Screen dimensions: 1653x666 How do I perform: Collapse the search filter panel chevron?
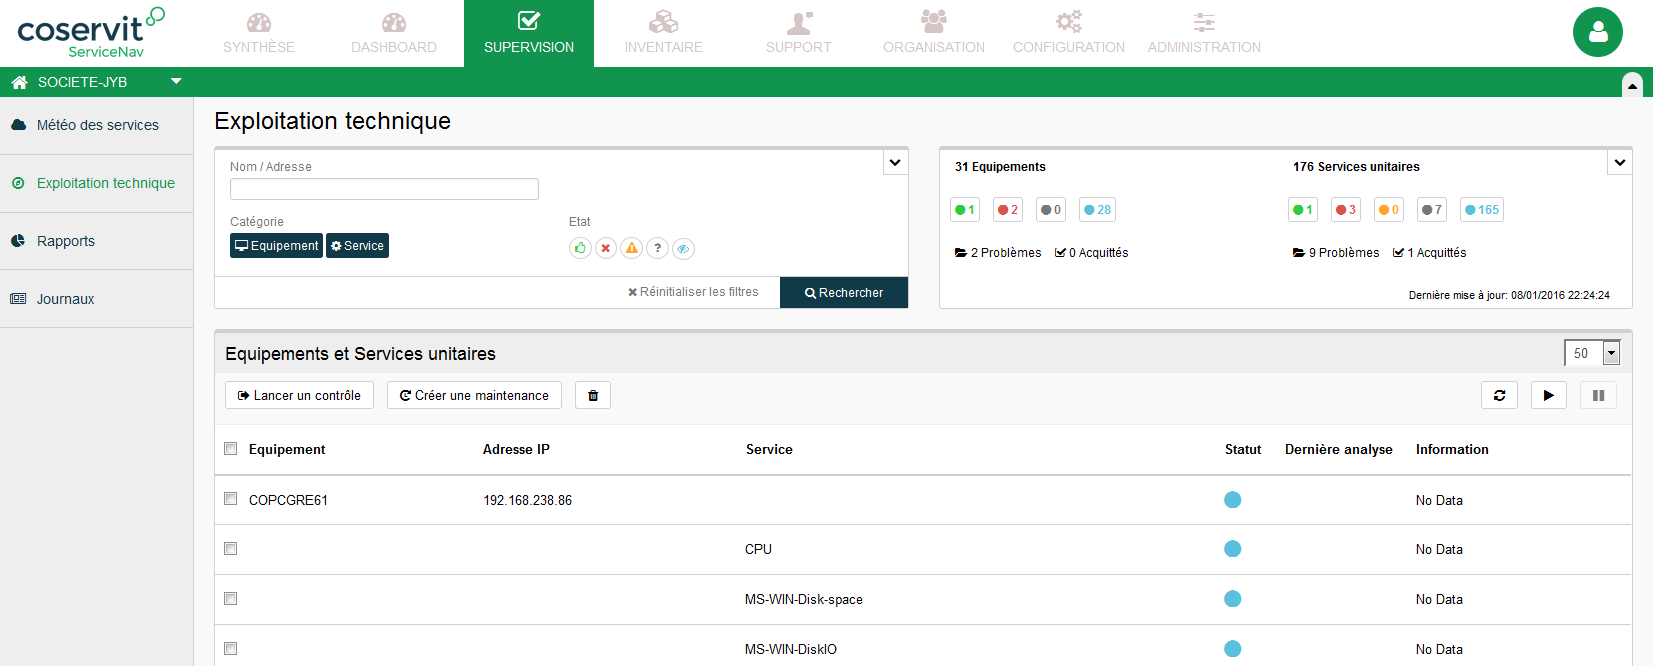(x=895, y=162)
